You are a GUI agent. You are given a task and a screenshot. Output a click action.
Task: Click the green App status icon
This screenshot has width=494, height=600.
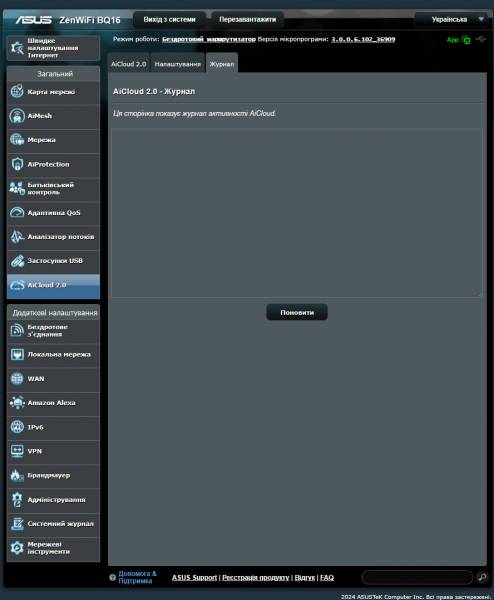tap(466, 39)
